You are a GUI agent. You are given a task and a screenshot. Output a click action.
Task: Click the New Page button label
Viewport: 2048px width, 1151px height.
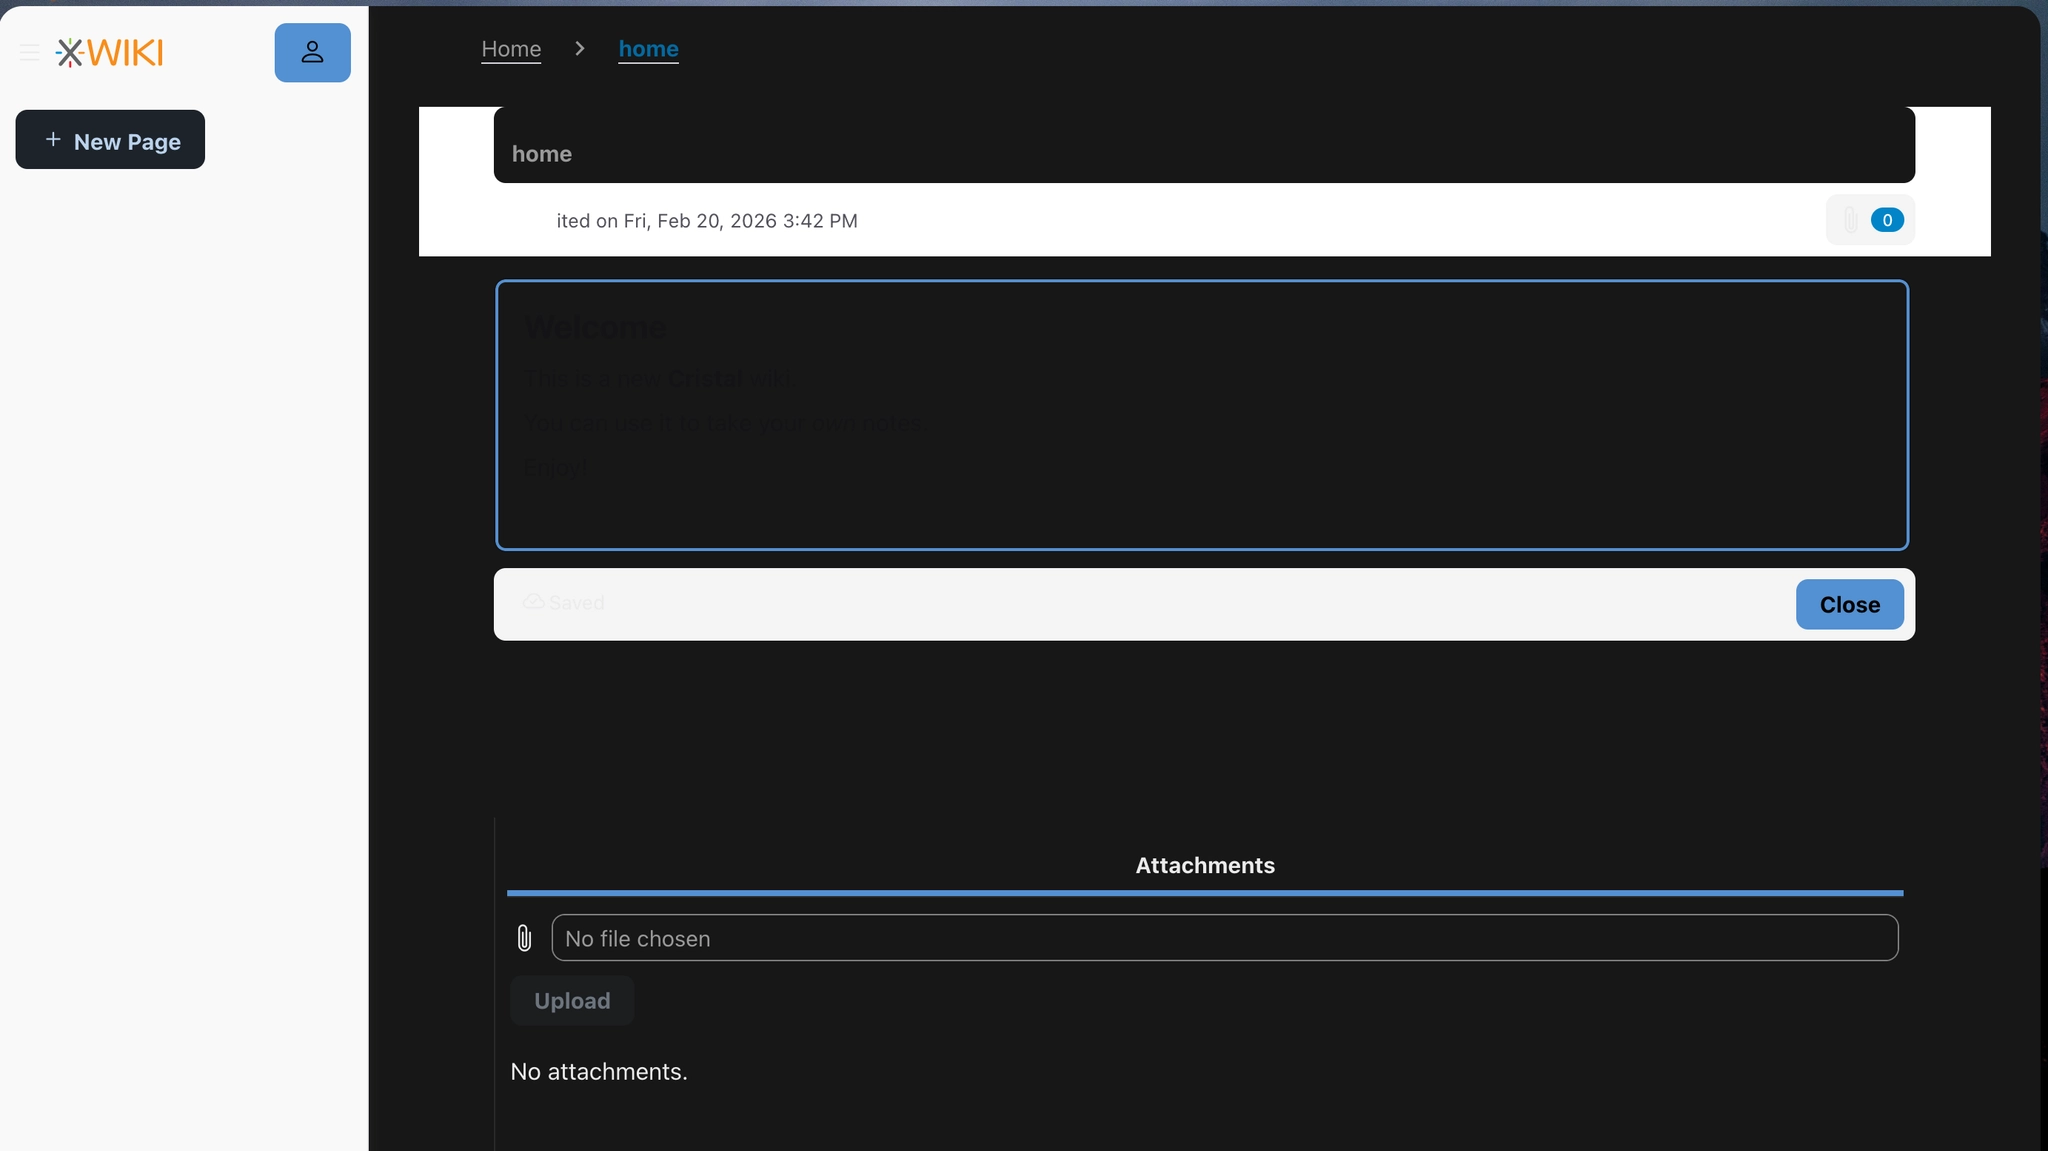point(127,141)
